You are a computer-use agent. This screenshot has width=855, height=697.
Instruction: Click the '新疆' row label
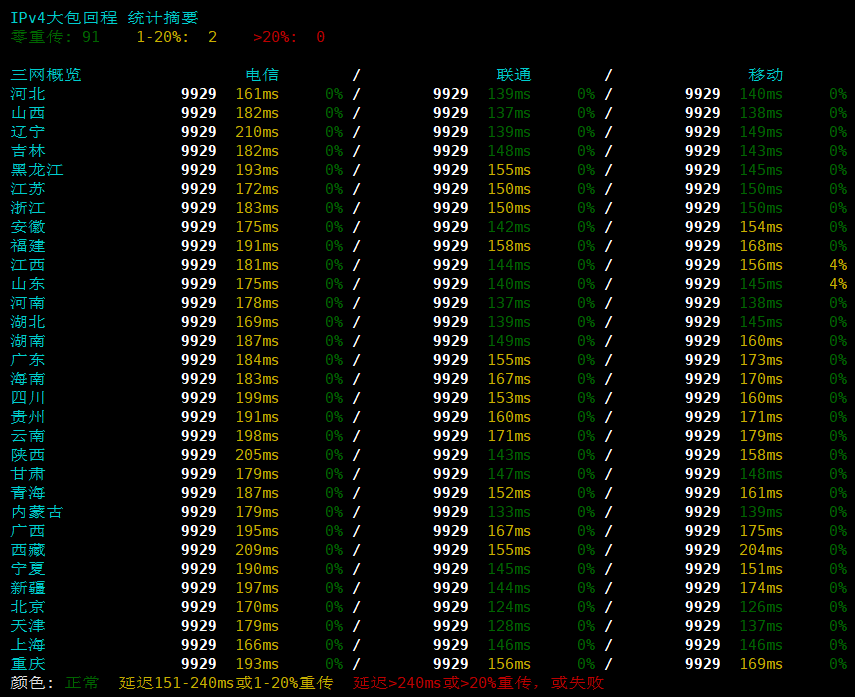[28, 588]
